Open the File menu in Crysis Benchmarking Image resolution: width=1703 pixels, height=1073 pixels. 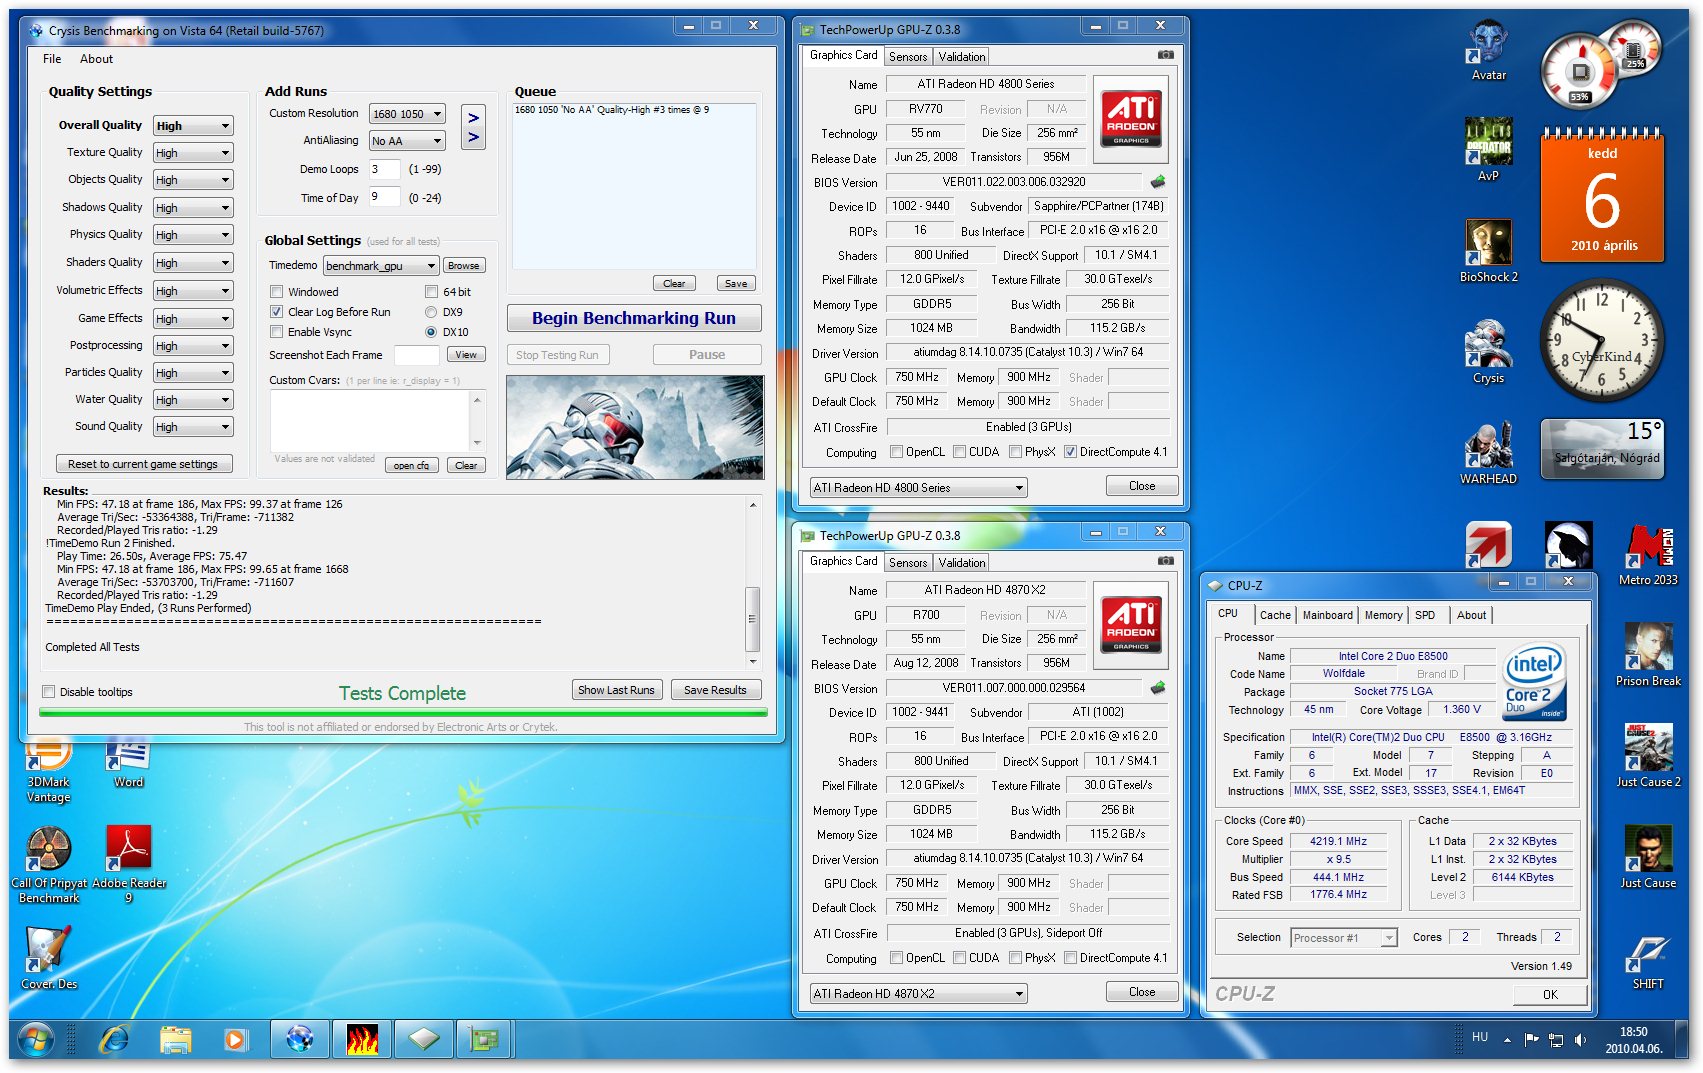tap(52, 59)
